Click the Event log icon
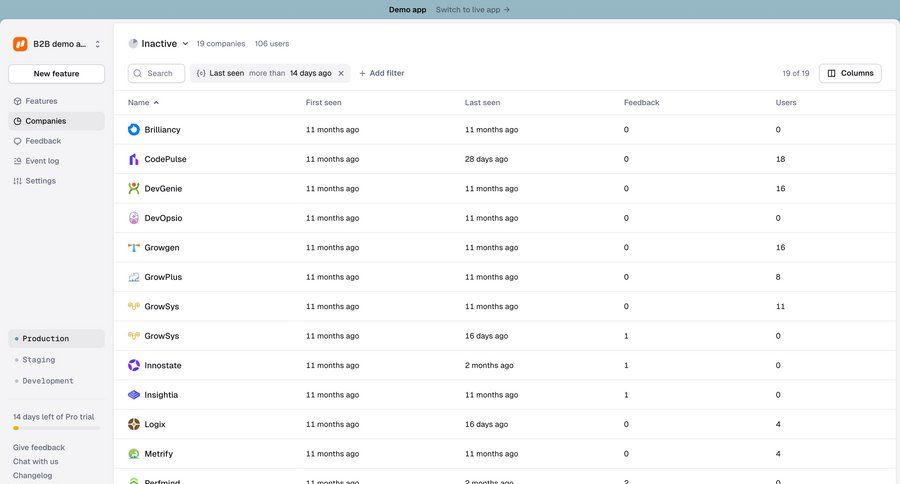The width and height of the screenshot is (900, 484). pyautogui.click(x=17, y=161)
